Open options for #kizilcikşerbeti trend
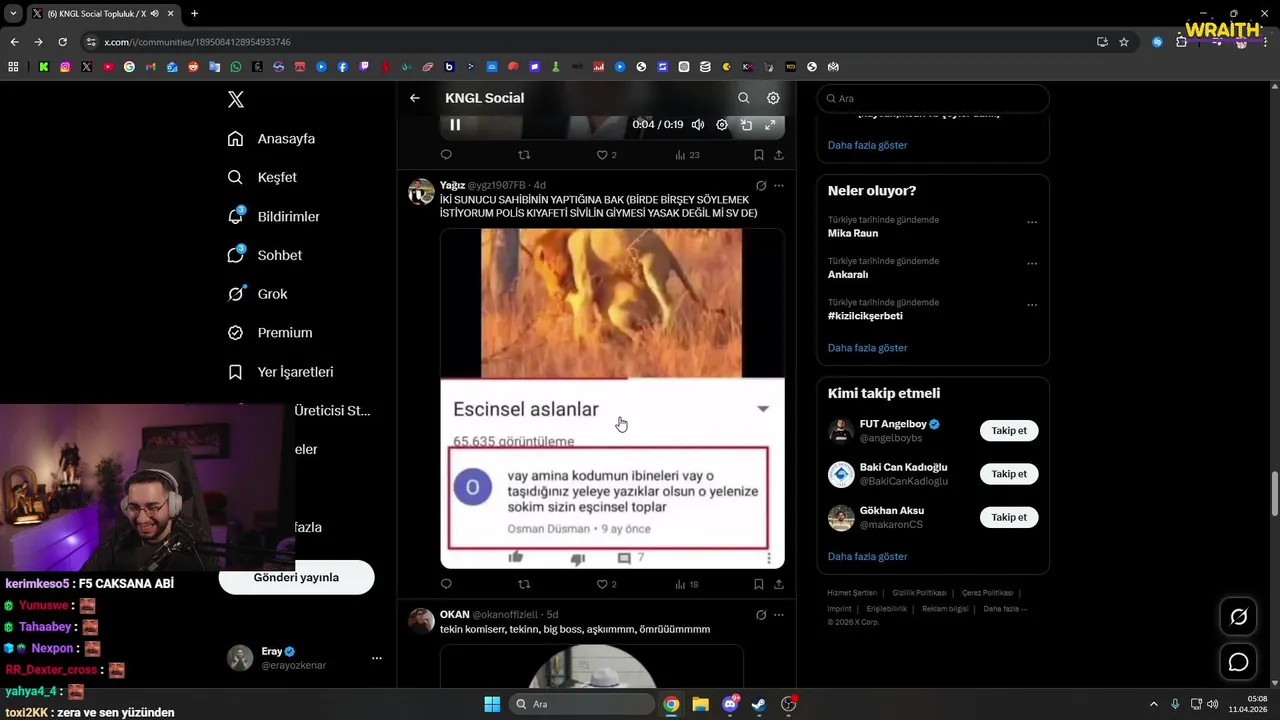 point(1032,305)
